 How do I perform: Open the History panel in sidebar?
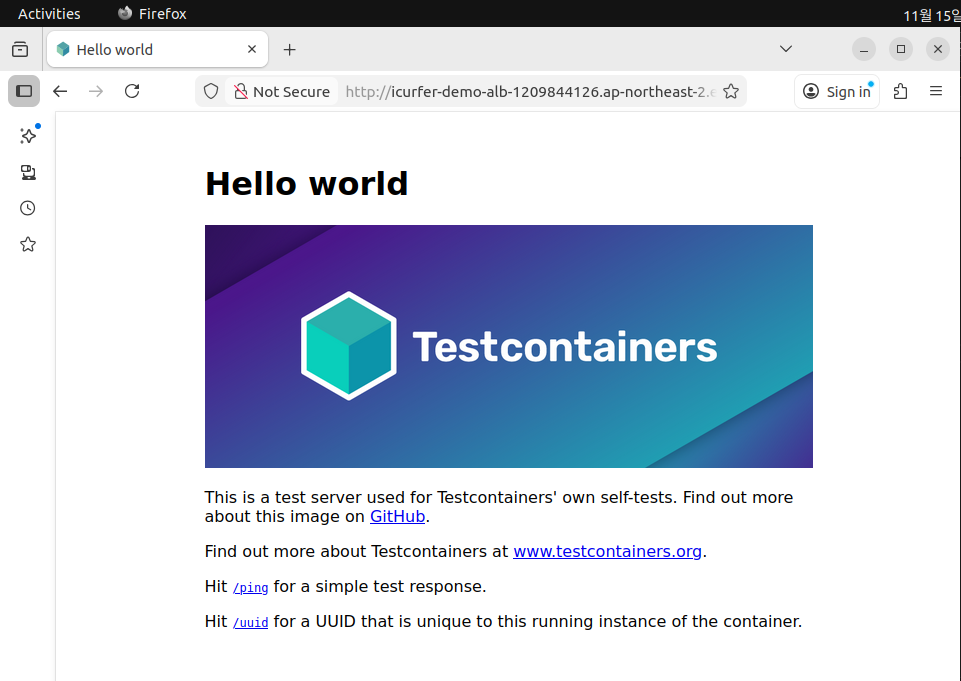28,208
